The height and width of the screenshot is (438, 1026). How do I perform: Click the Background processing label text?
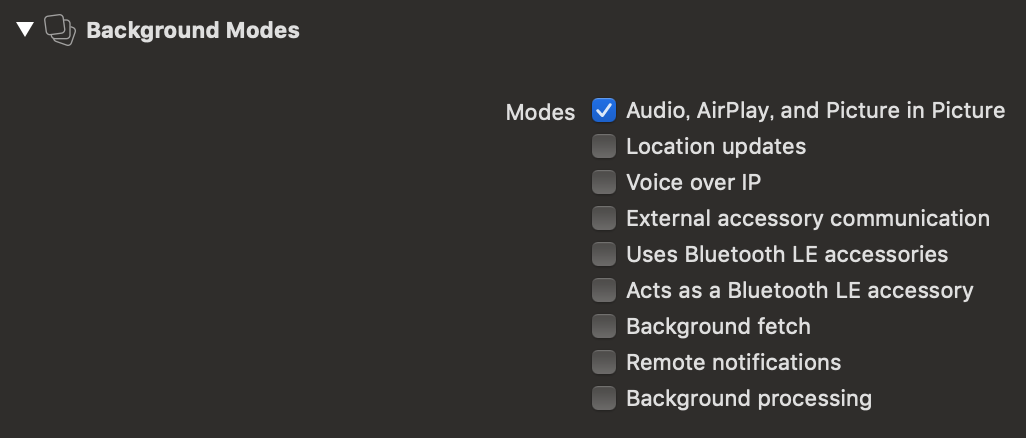pyautogui.click(x=749, y=399)
